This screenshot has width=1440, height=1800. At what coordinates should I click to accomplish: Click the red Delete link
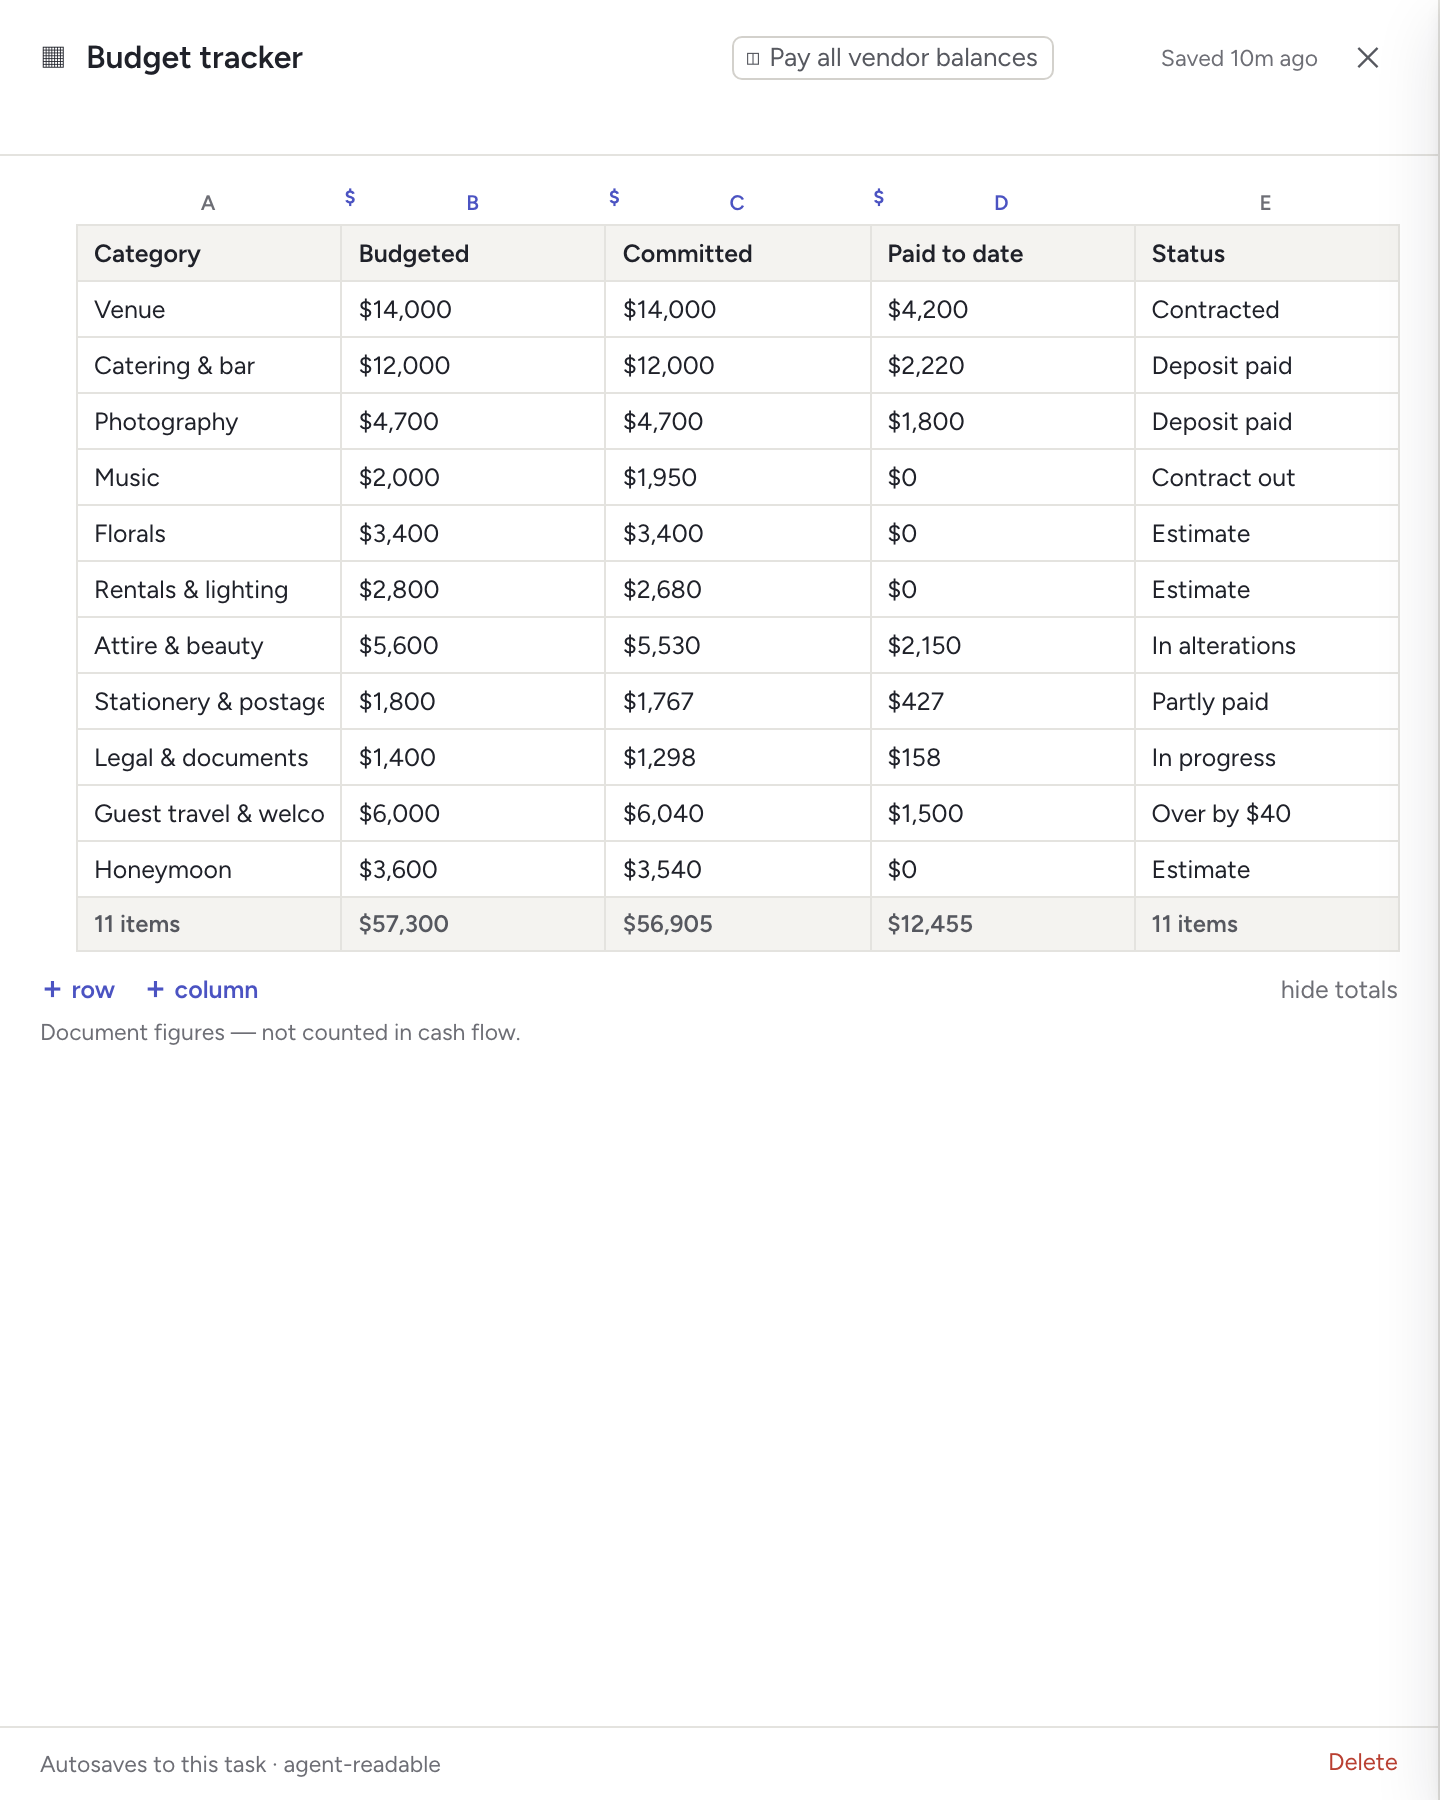(x=1362, y=1762)
